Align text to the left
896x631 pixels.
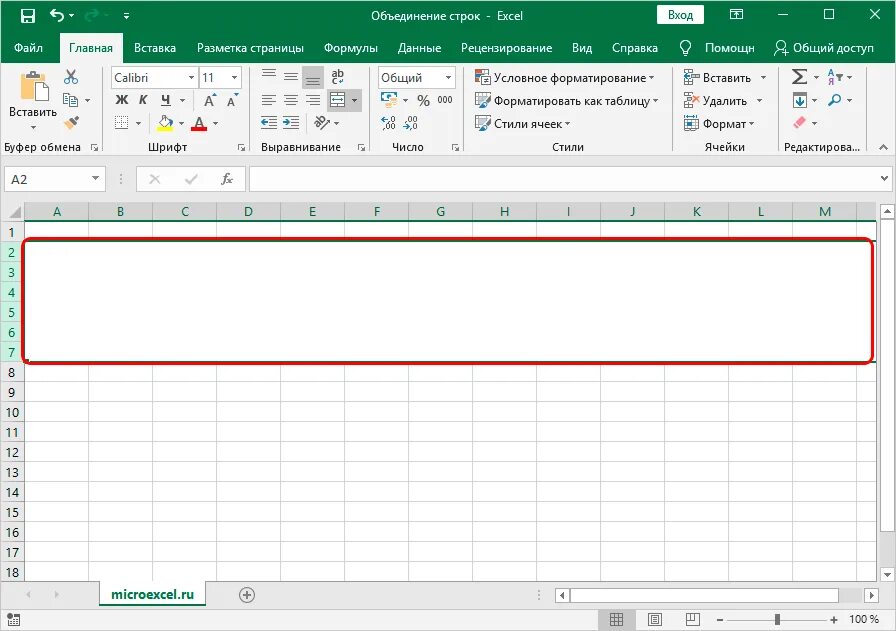point(269,101)
